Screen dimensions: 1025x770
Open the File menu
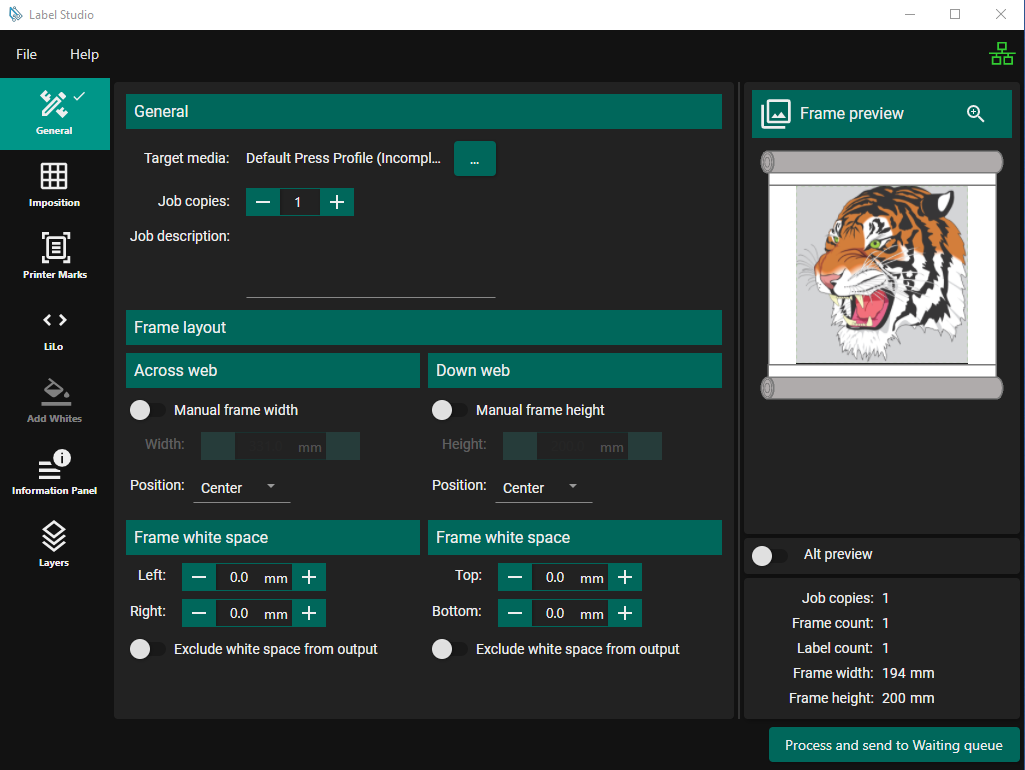tap(26, 55)
